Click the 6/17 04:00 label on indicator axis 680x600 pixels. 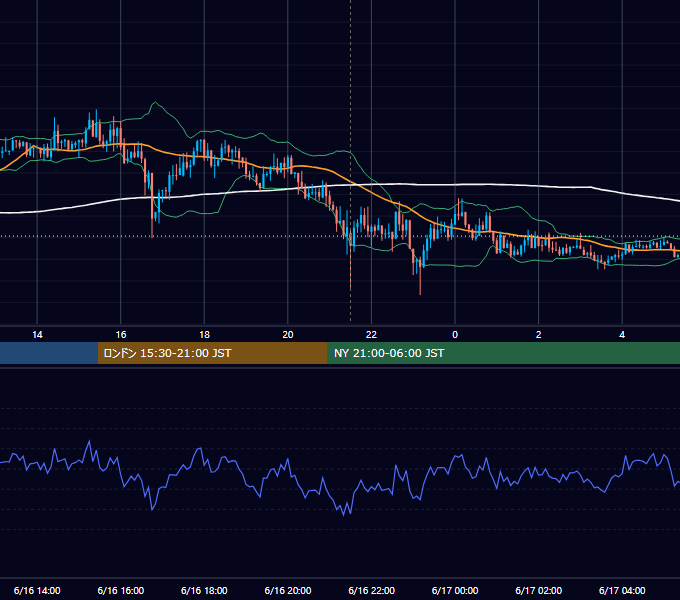622,590
